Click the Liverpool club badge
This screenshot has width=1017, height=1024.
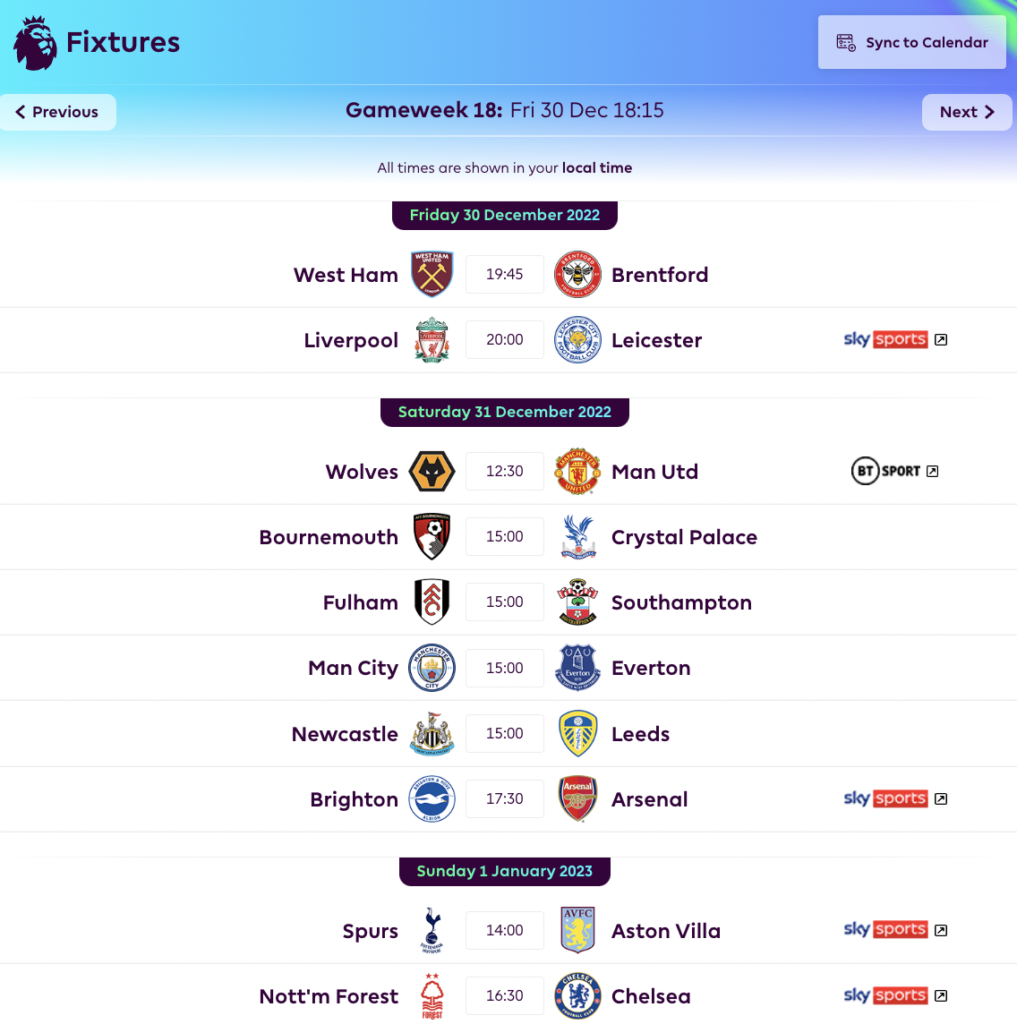(x=432, y=339)
